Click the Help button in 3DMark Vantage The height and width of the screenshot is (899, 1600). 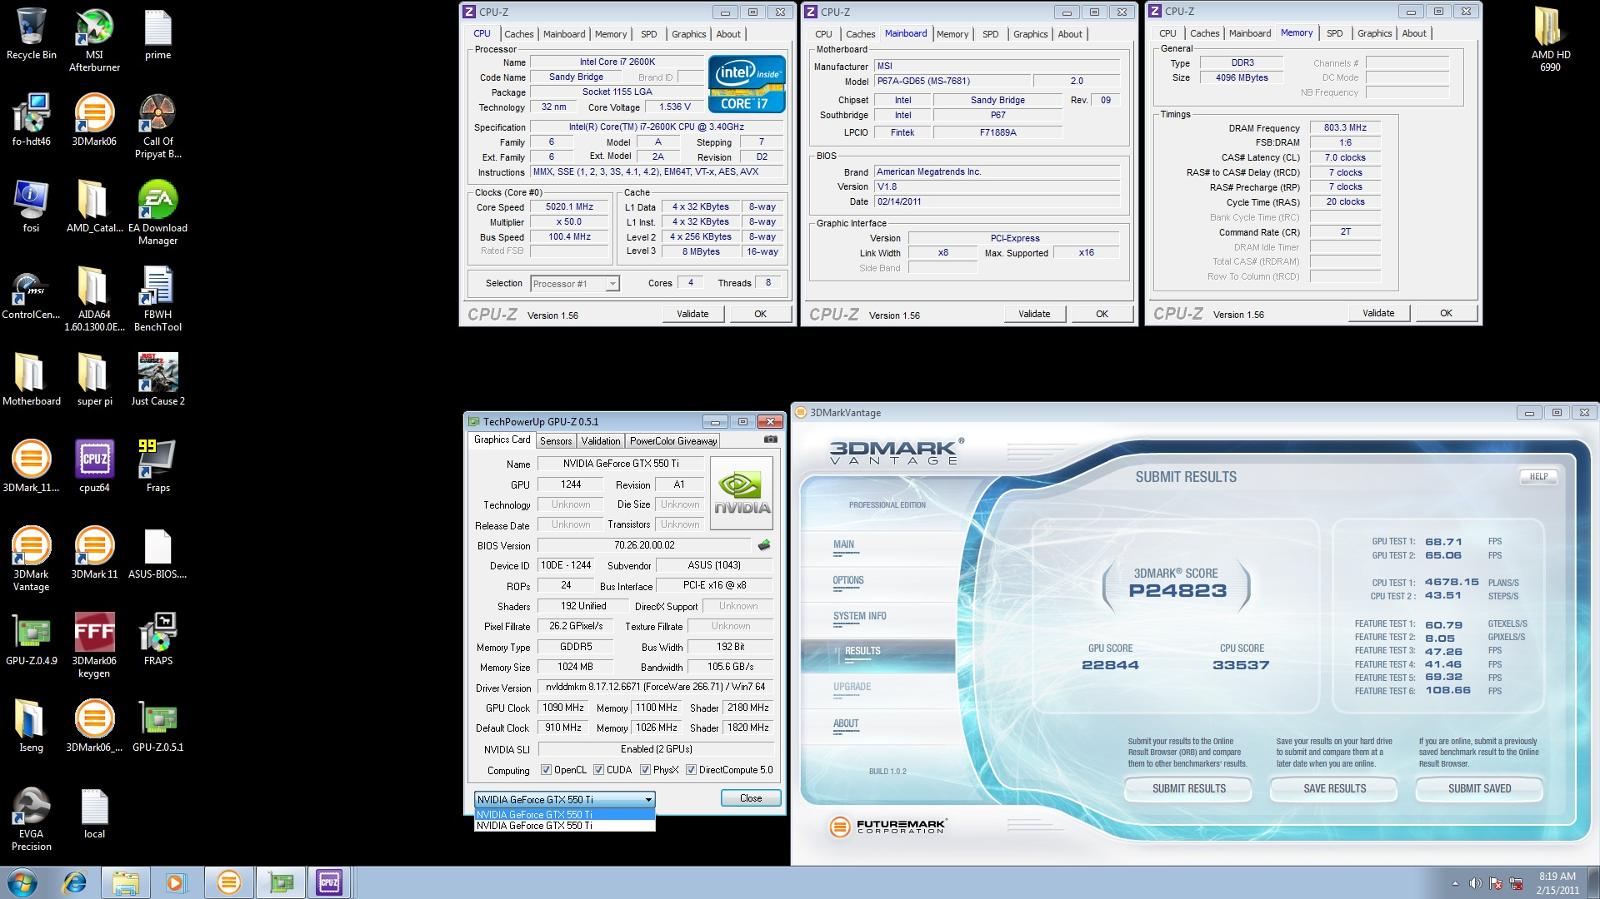(x=1539, y=477)
